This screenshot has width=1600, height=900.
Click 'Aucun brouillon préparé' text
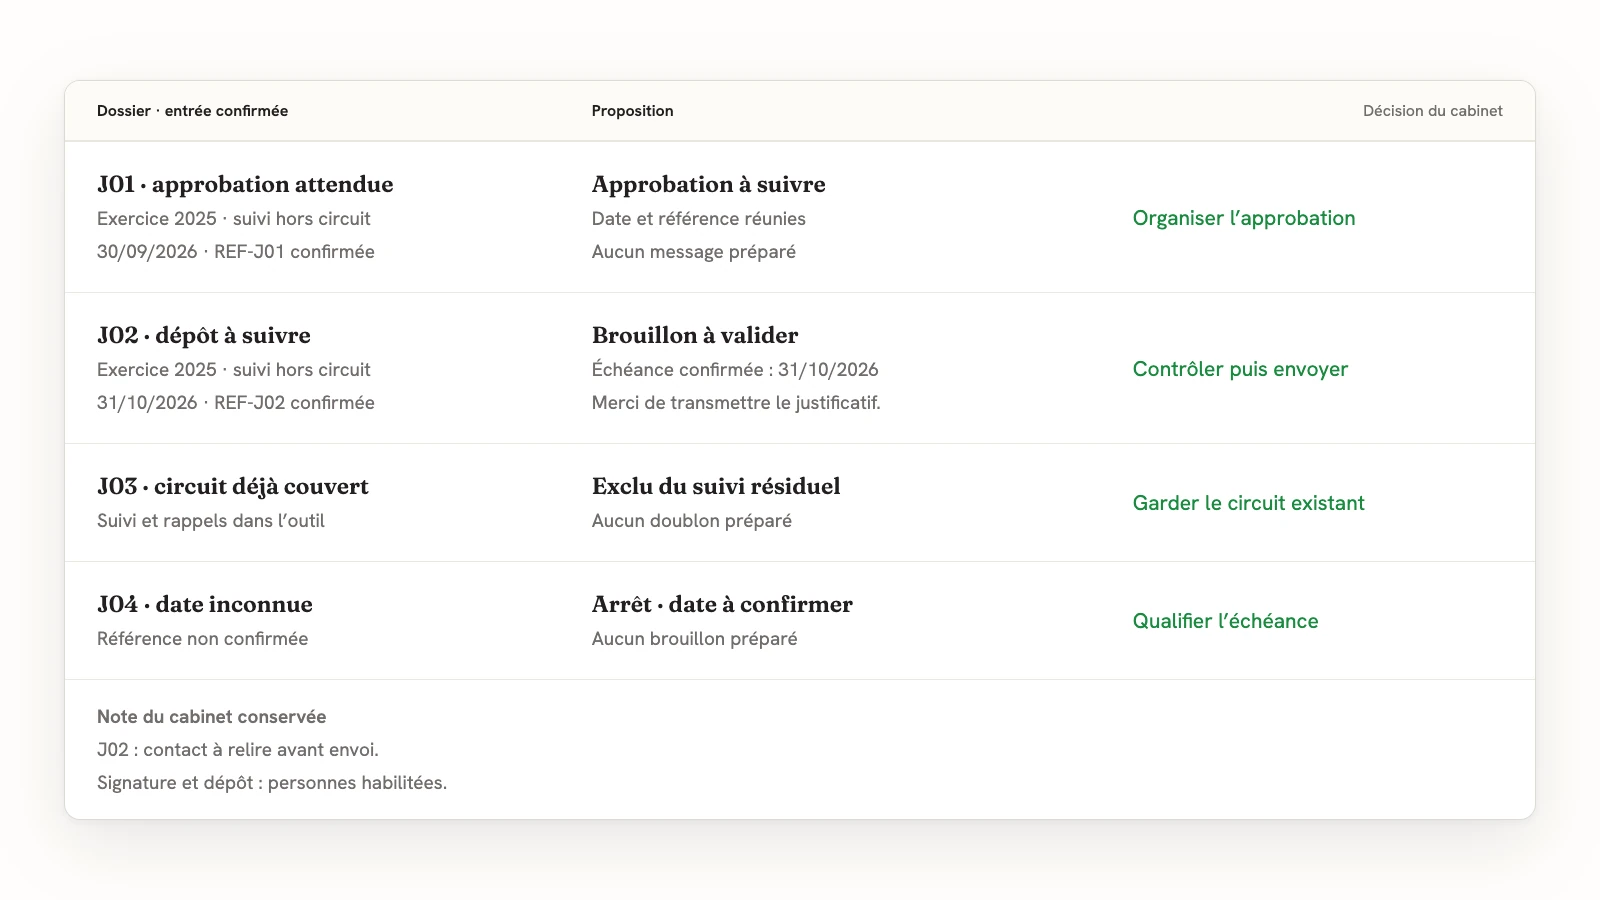click(695, 639)
